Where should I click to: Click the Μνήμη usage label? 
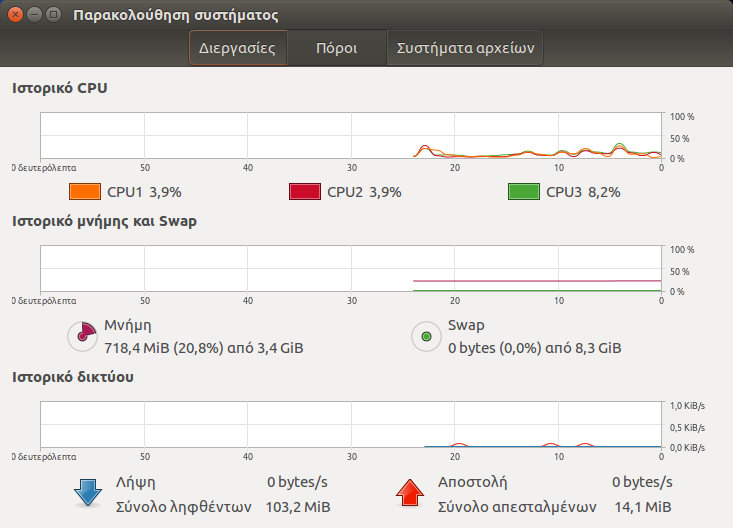204,348
